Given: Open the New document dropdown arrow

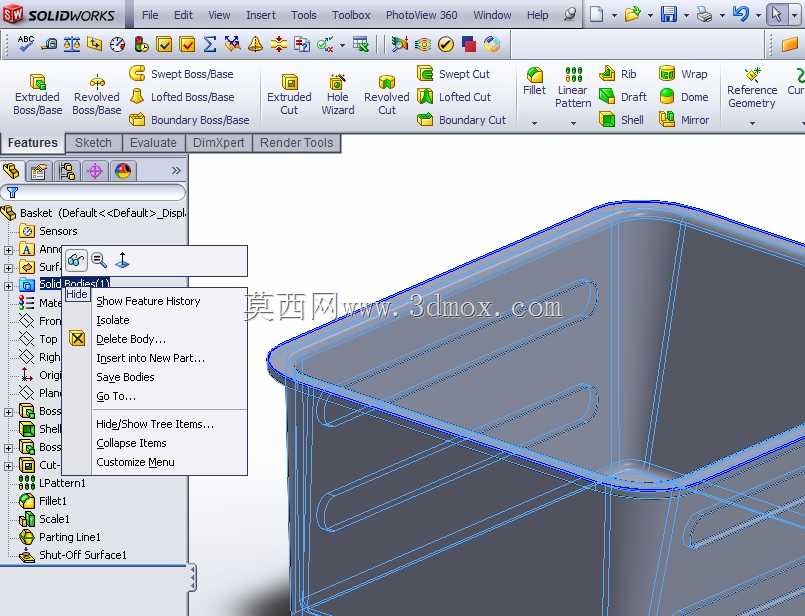Looking at the screenshot, I should pos(614,15).
